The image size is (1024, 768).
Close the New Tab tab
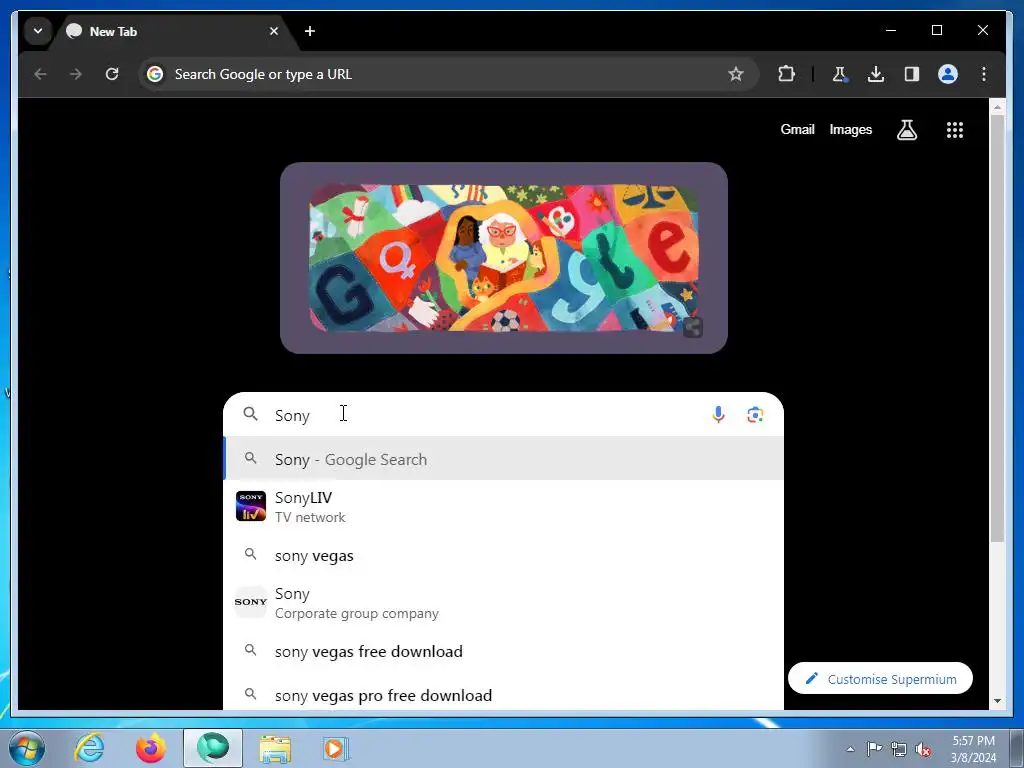(274, 31)
